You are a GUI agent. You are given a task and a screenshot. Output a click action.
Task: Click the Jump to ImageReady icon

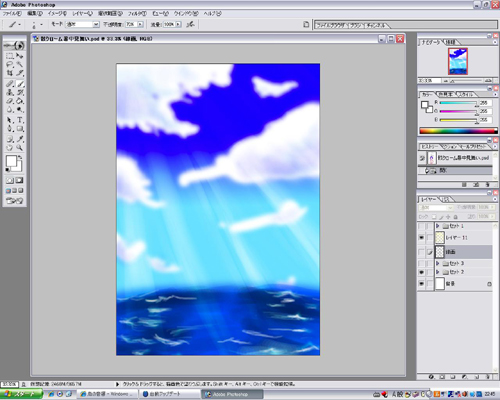tap(15, 201)
